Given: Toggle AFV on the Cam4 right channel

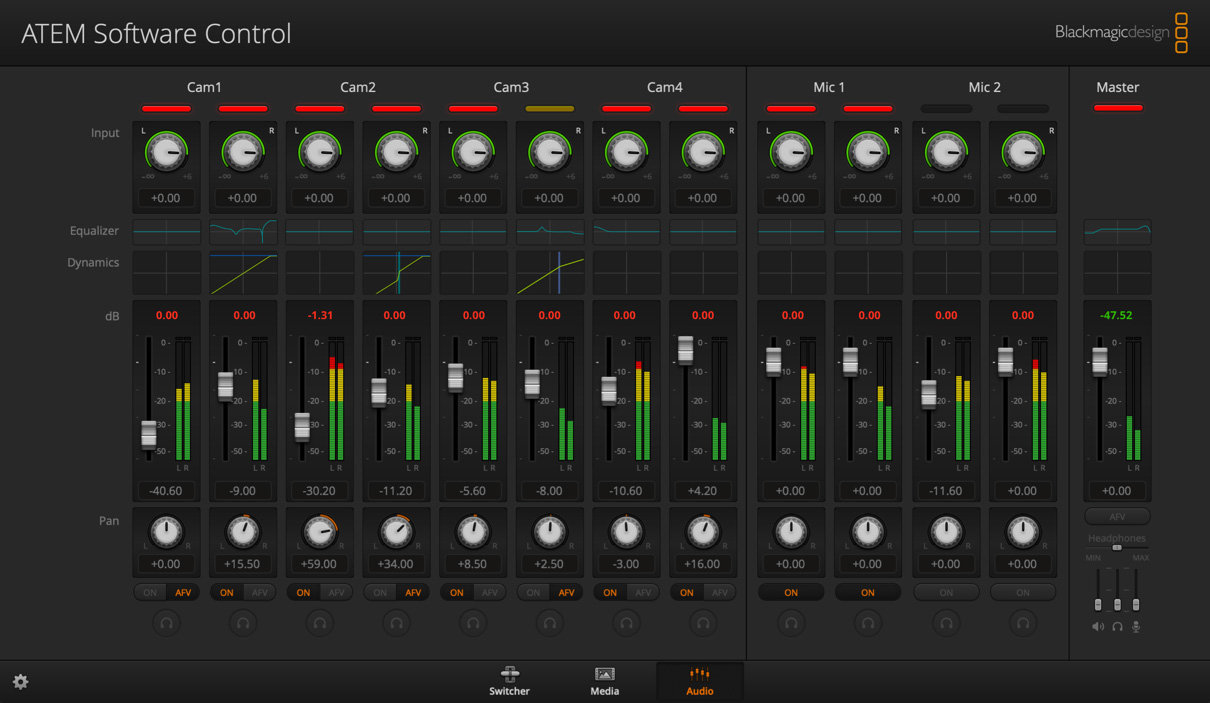Looking at the screenshot, I should (x=719, y=592).
